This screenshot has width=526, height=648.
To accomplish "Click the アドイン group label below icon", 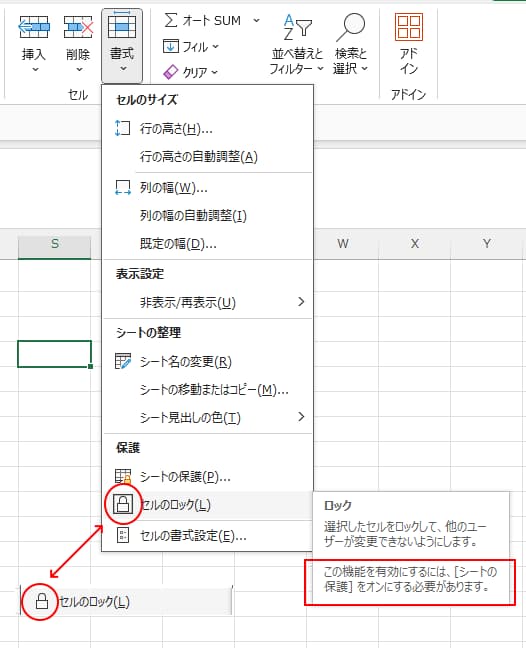I will [x=408, y=95].
